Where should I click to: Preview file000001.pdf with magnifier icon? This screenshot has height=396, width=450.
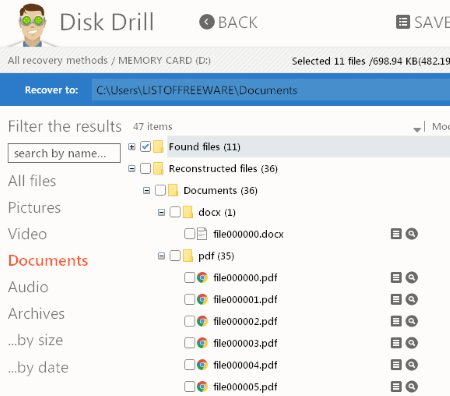point(412,299)
